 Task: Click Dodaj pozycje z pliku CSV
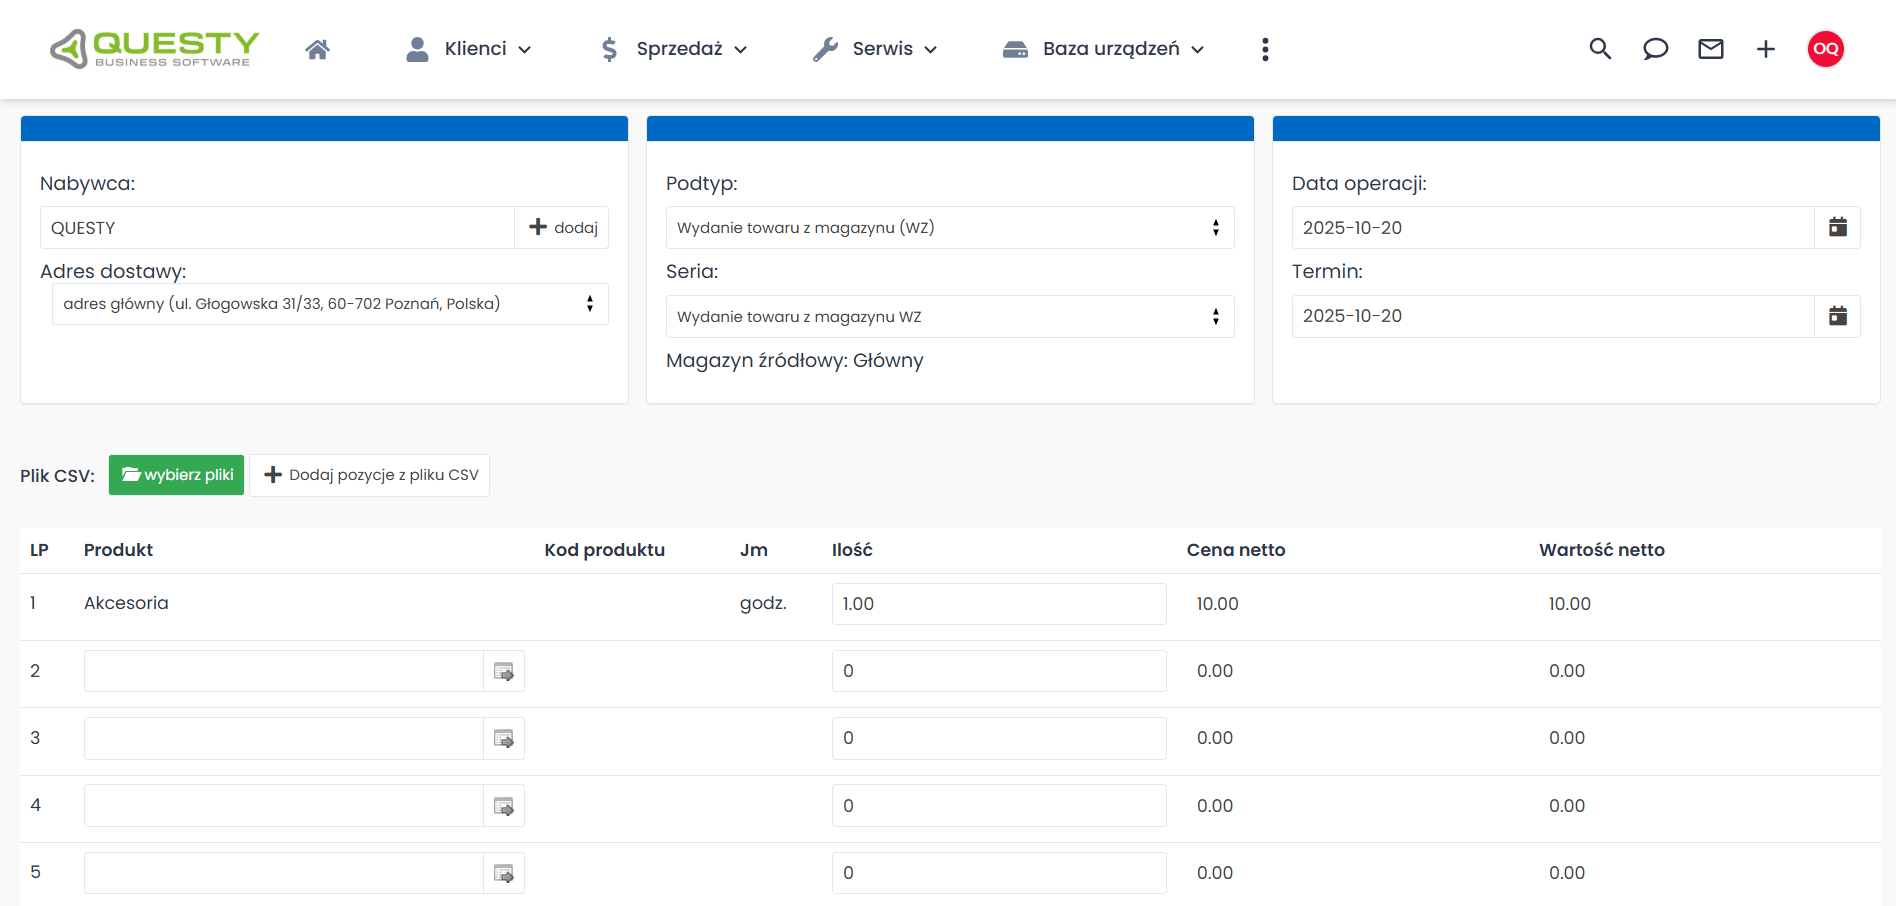tap(370, 475)
